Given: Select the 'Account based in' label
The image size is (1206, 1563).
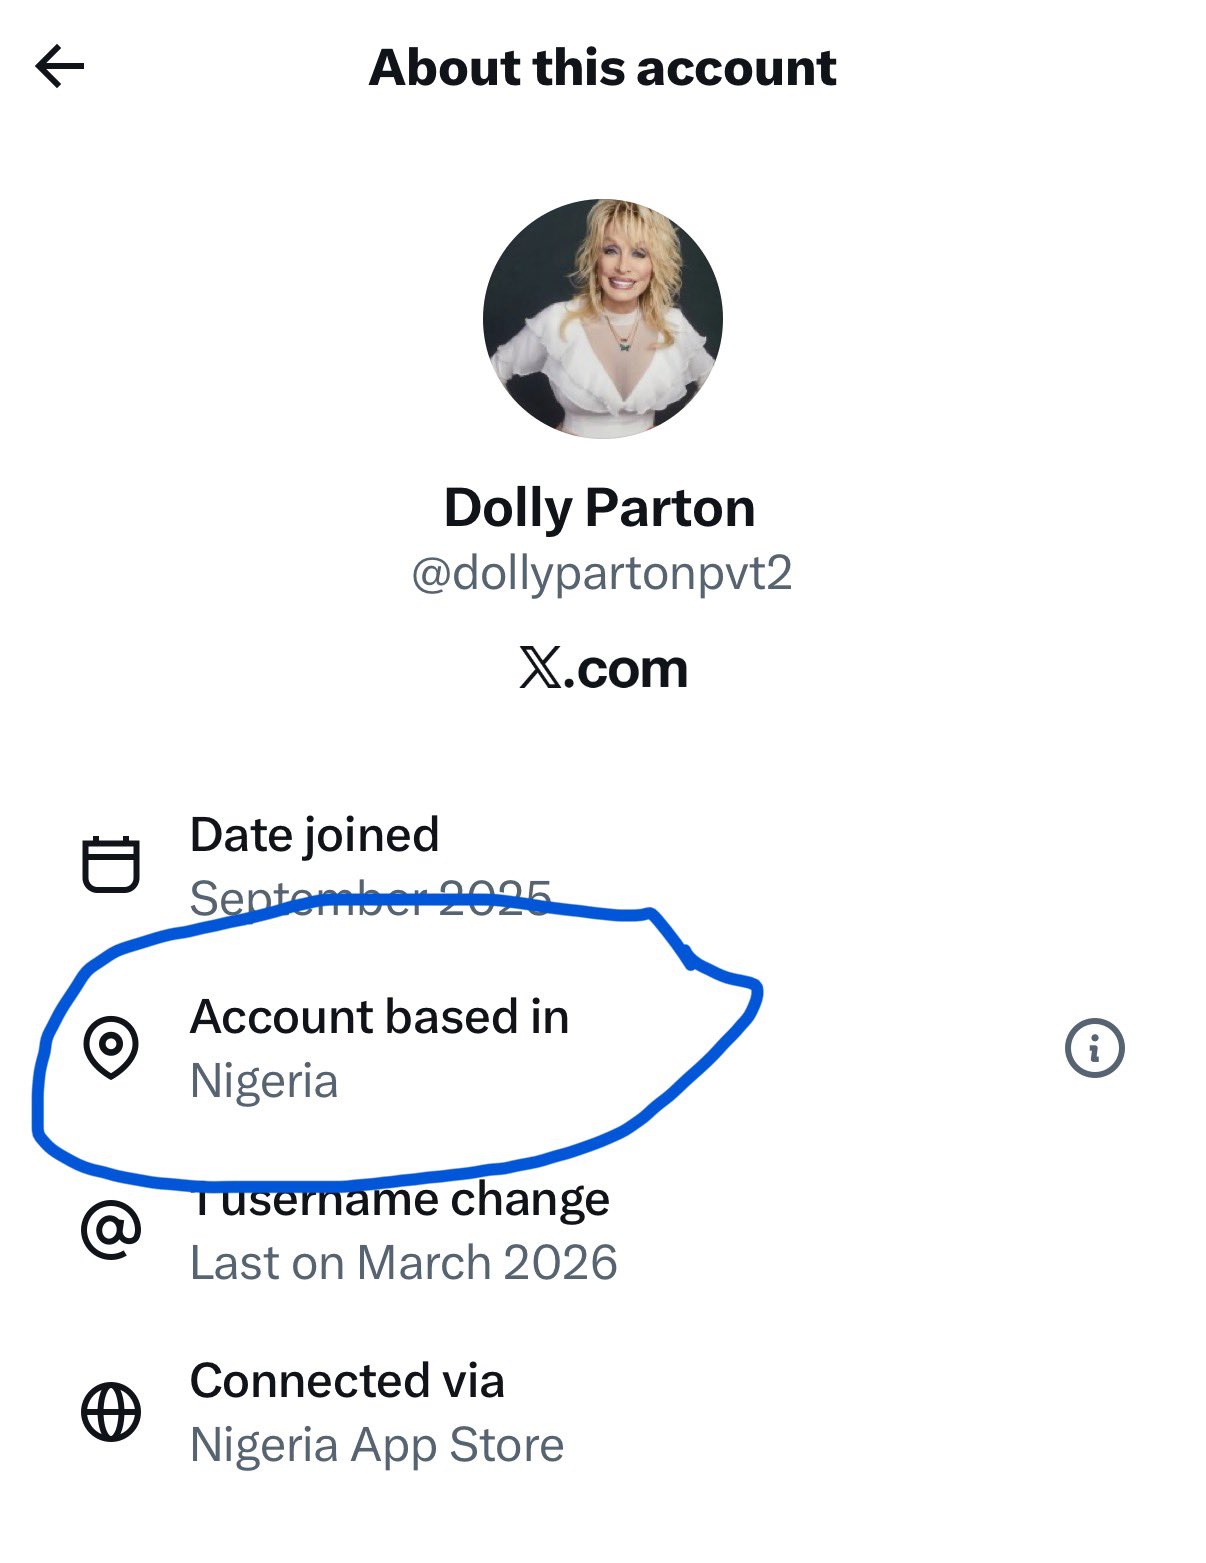Looking at the screenshot, I should (379, 1017).
